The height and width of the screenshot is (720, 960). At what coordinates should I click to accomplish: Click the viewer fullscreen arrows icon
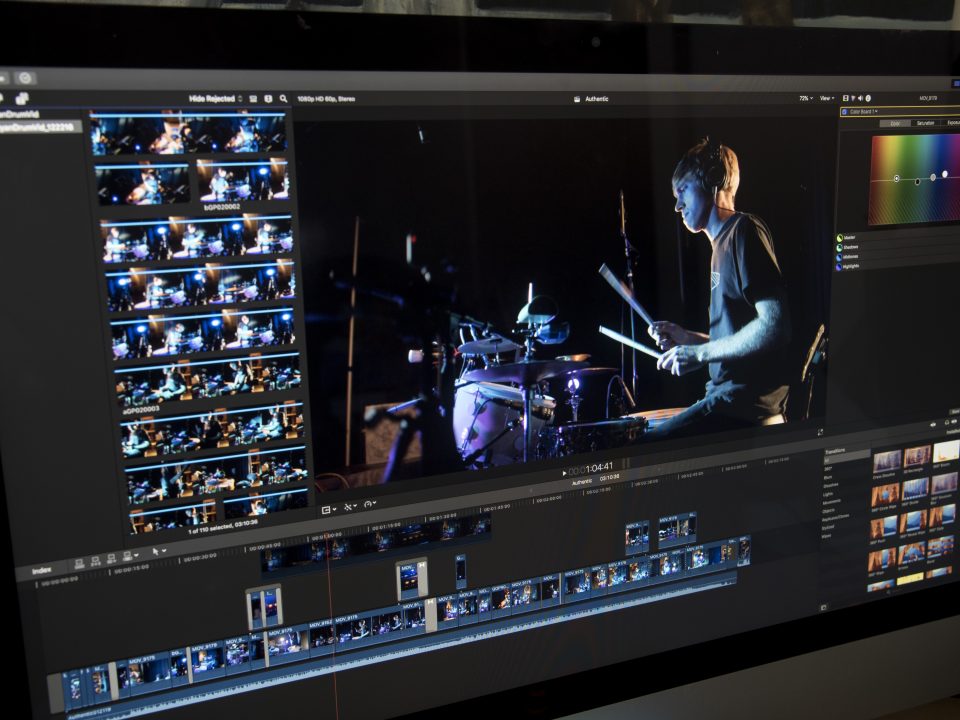click(820, 432)
